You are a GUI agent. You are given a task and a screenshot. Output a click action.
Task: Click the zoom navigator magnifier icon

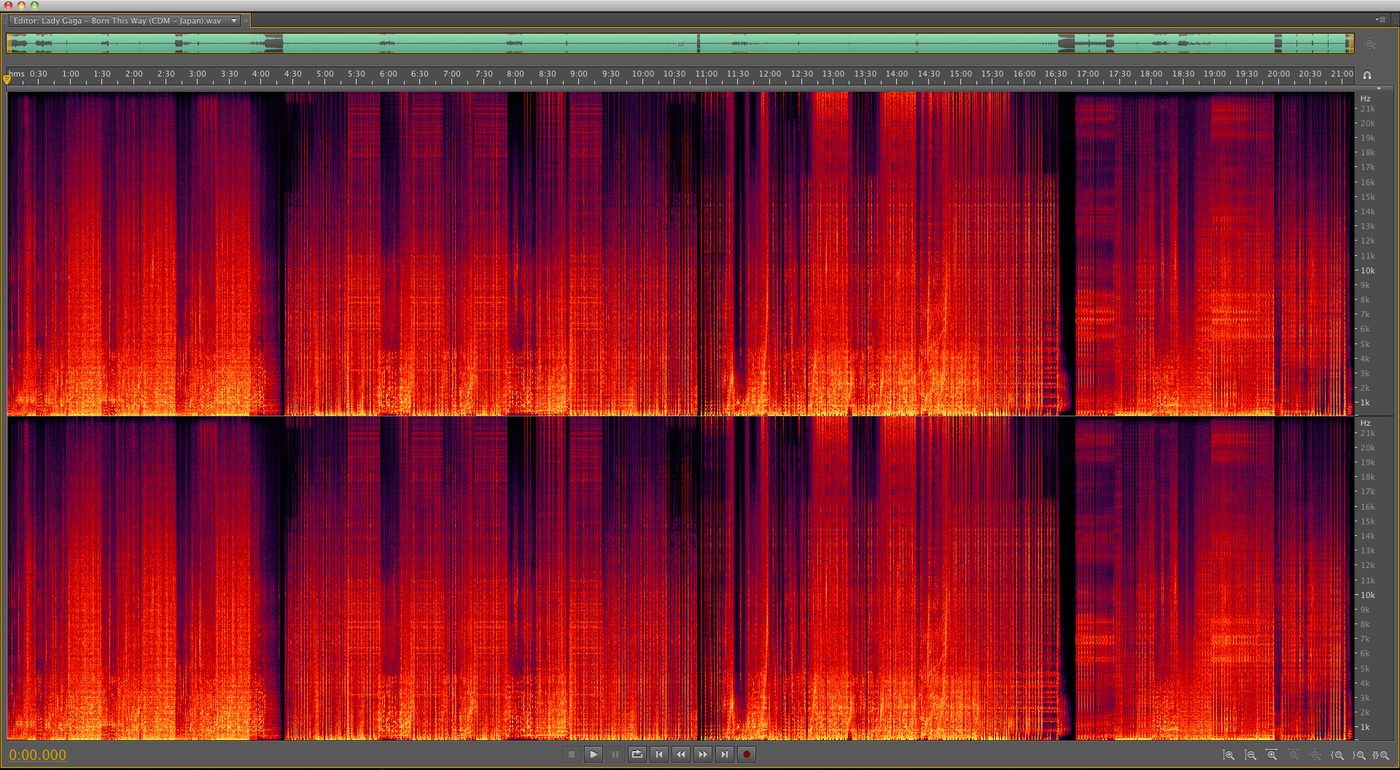click(x=1370, y=44)
